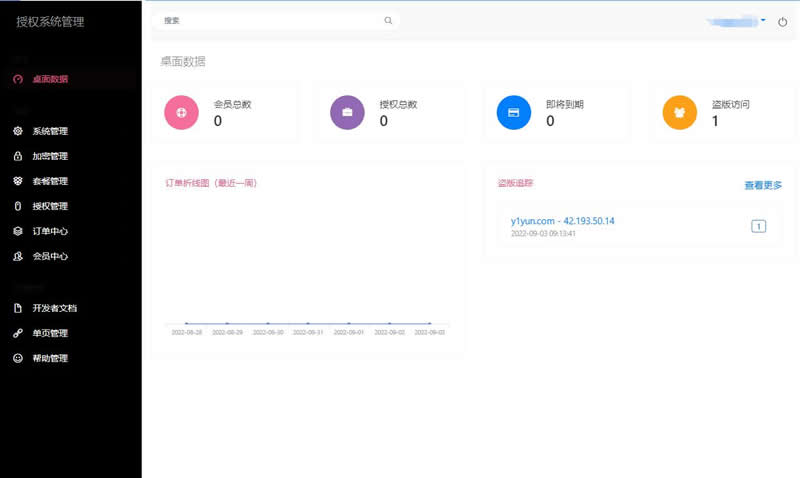Click the count badge beside y1yun.com

click(x=758, y=226)
